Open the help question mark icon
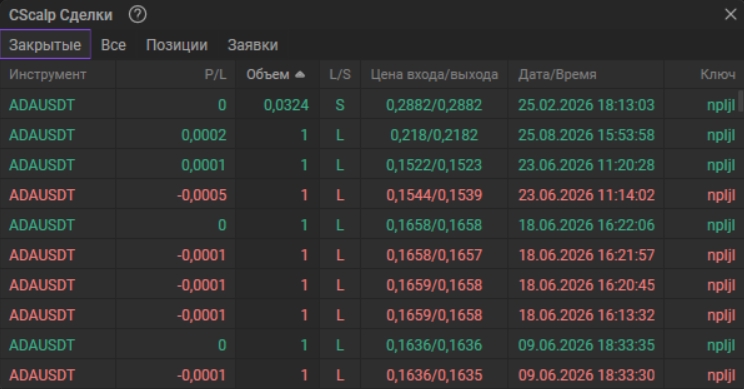 (138, 15)
